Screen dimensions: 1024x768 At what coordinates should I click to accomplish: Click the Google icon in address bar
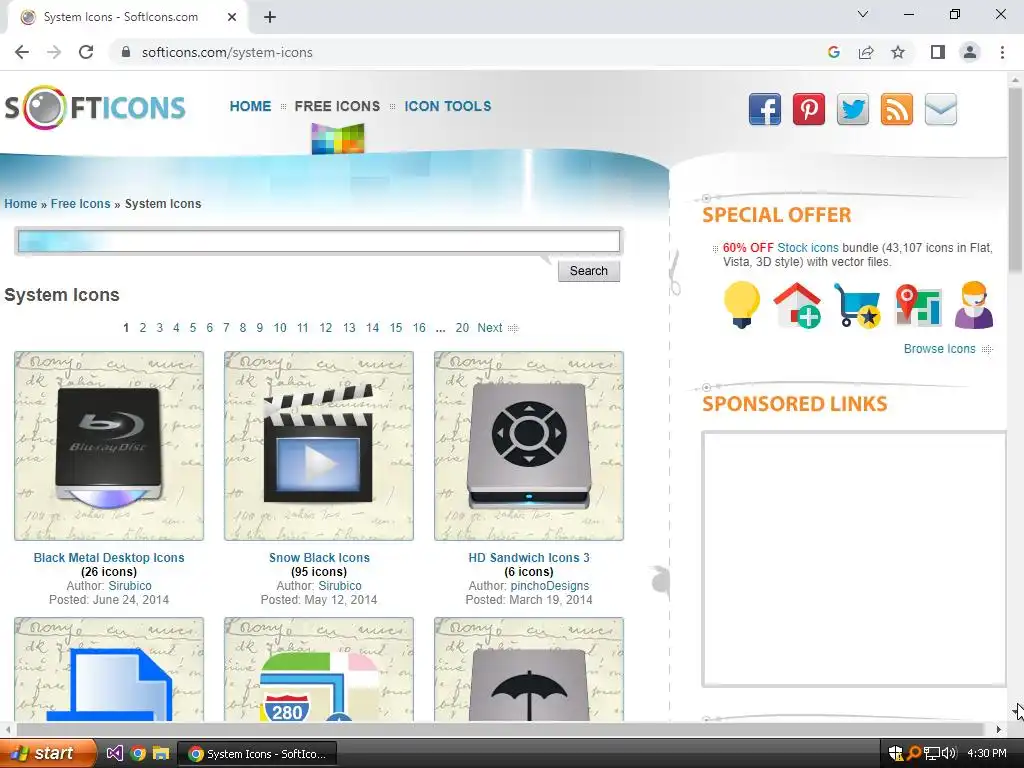click(833, 52)
